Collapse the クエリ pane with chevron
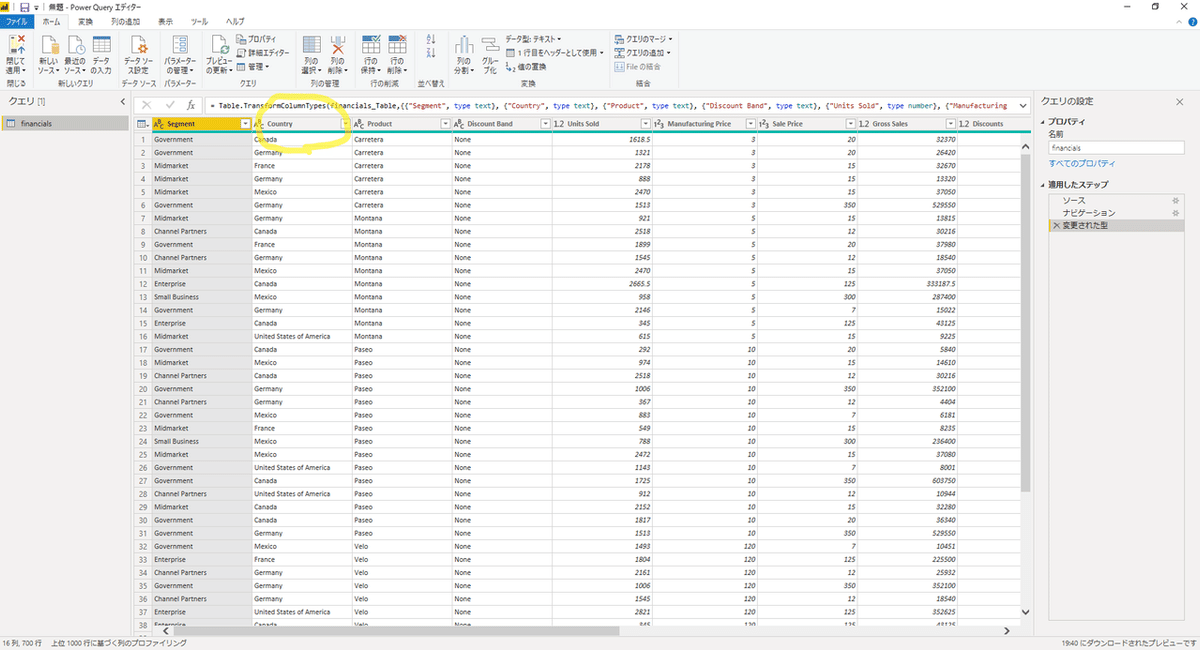 coord(123,101)
